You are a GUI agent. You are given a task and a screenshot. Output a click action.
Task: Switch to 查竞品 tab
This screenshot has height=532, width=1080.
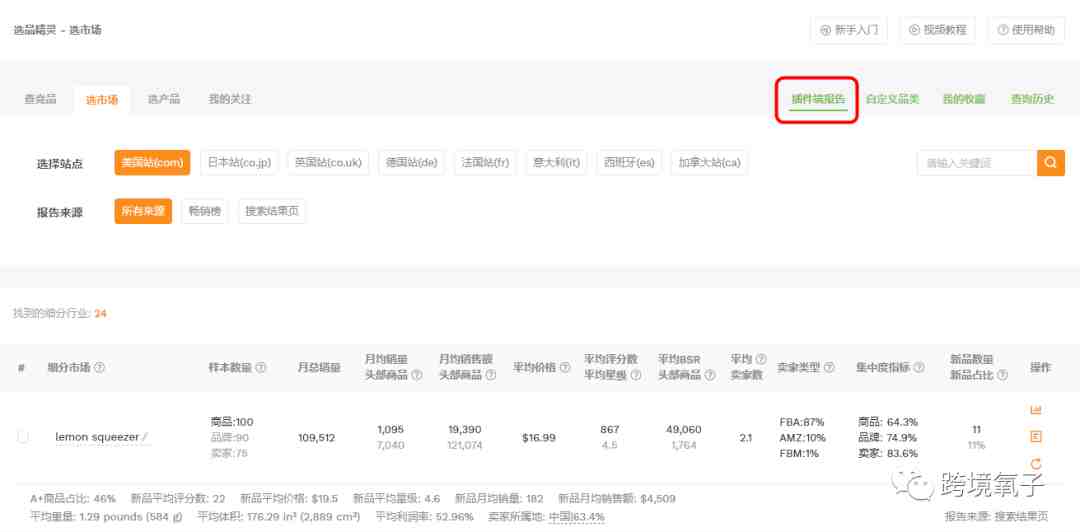coord(41,99)
